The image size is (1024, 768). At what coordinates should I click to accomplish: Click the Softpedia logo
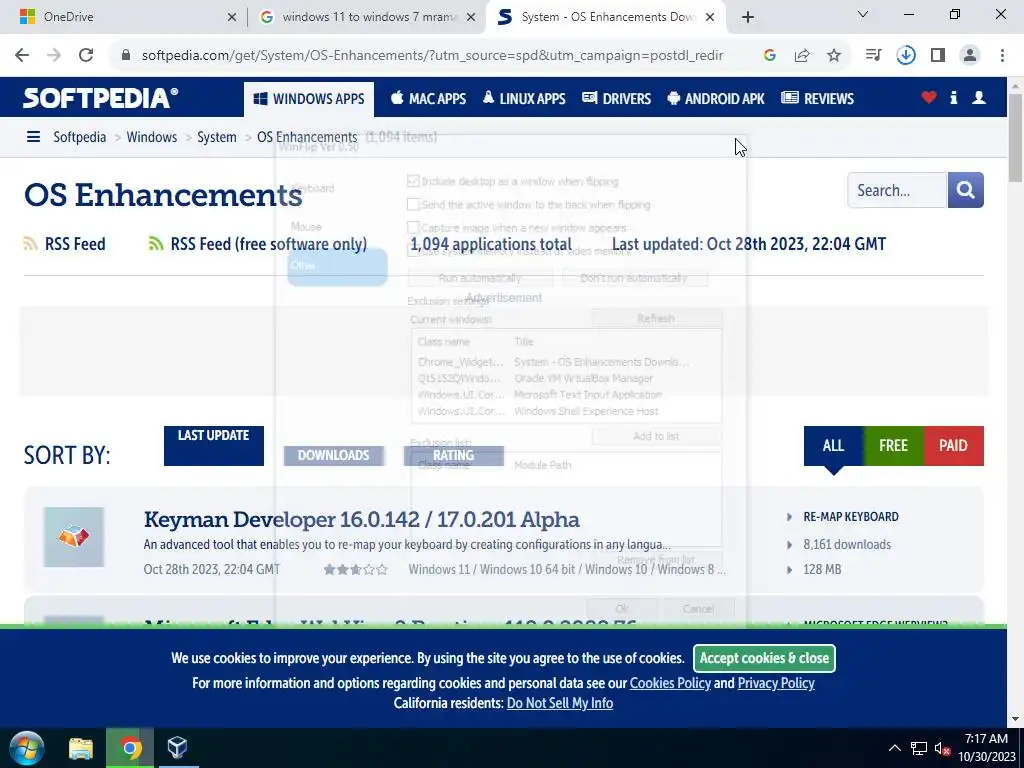[101, 98]
